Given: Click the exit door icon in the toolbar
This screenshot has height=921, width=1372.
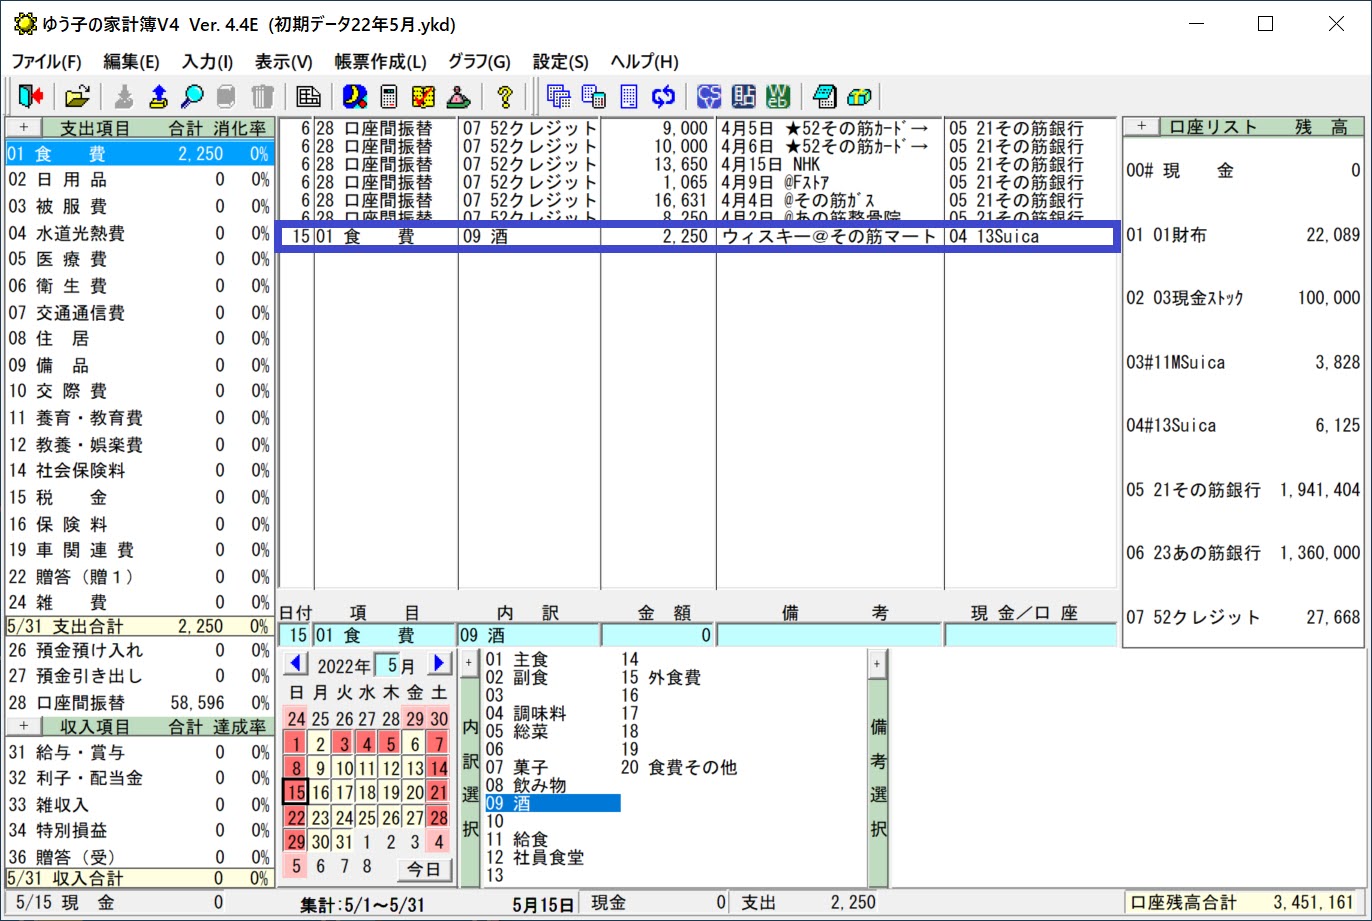Looking at the screenshot, I should (31, 97).
